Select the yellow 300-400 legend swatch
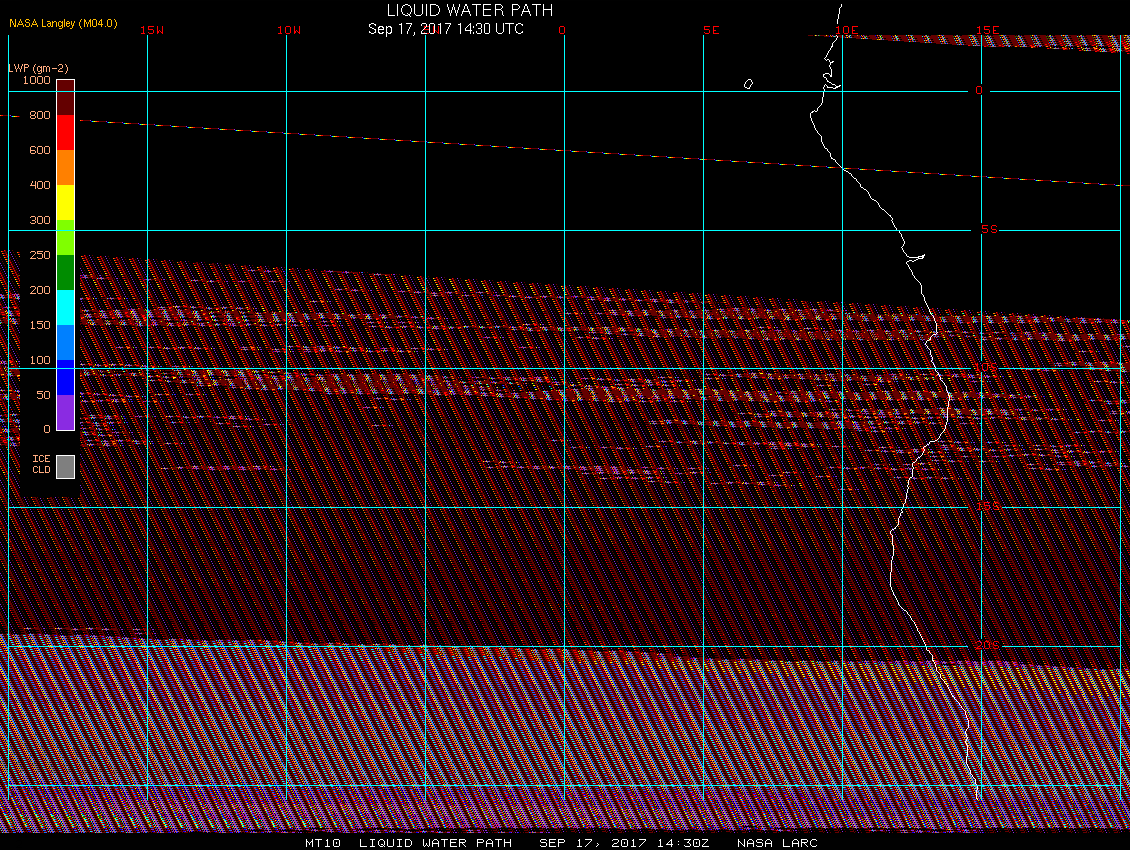 tap(66, 203)
